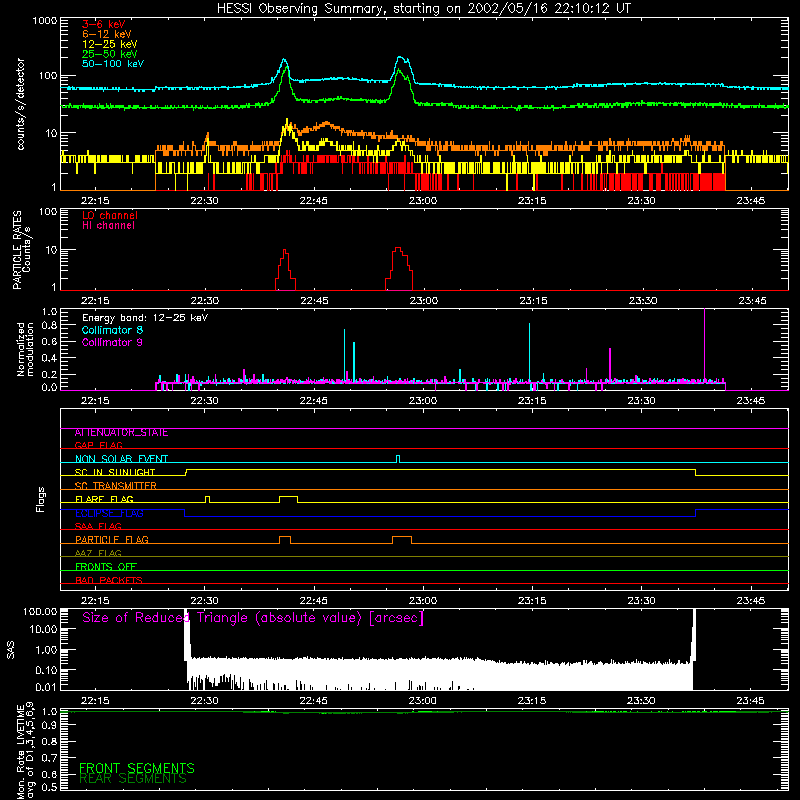Click the GAP_FLAG label

pos(98,445)
